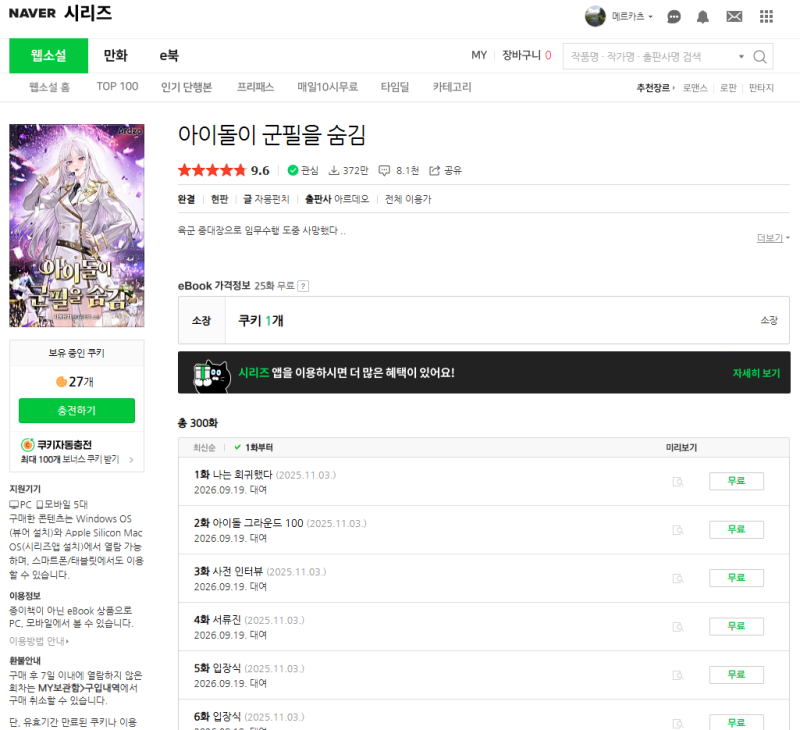This screenshot has height=730, width=800.
Task: Open 판타지 recommended genre
Action: point(761,88)
